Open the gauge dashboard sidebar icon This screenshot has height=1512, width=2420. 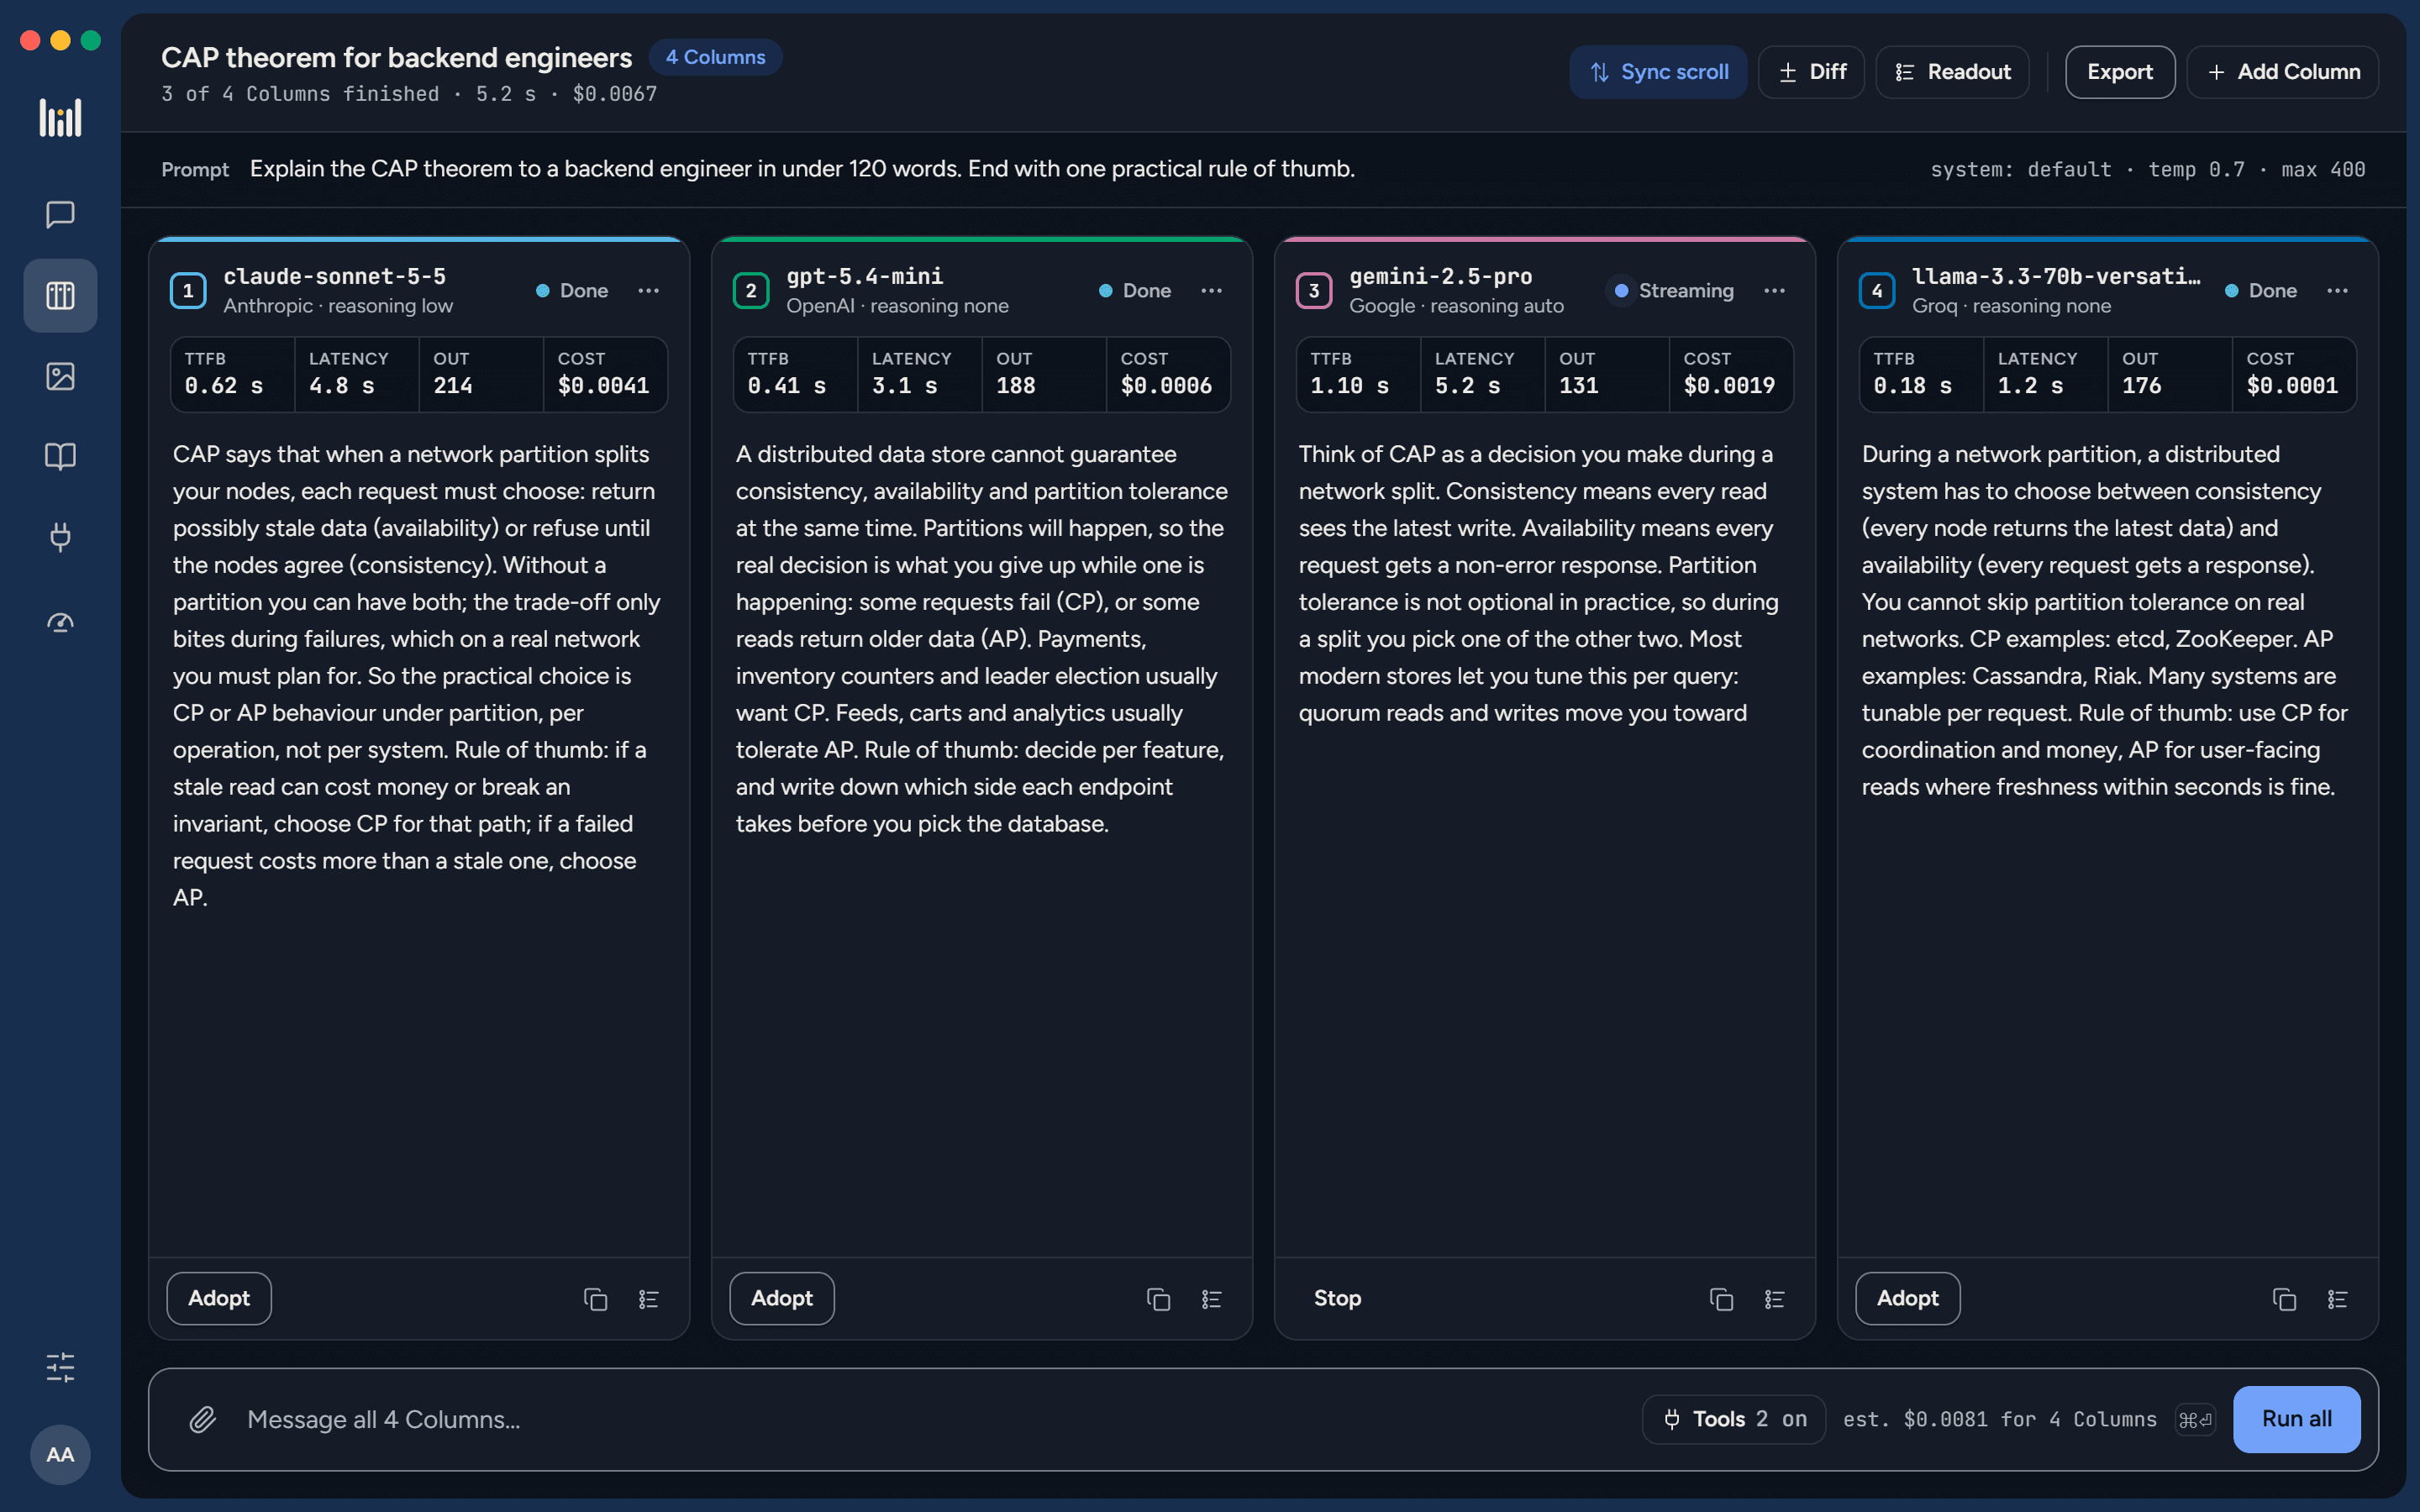pyautogui.click(x=60, y=623)
